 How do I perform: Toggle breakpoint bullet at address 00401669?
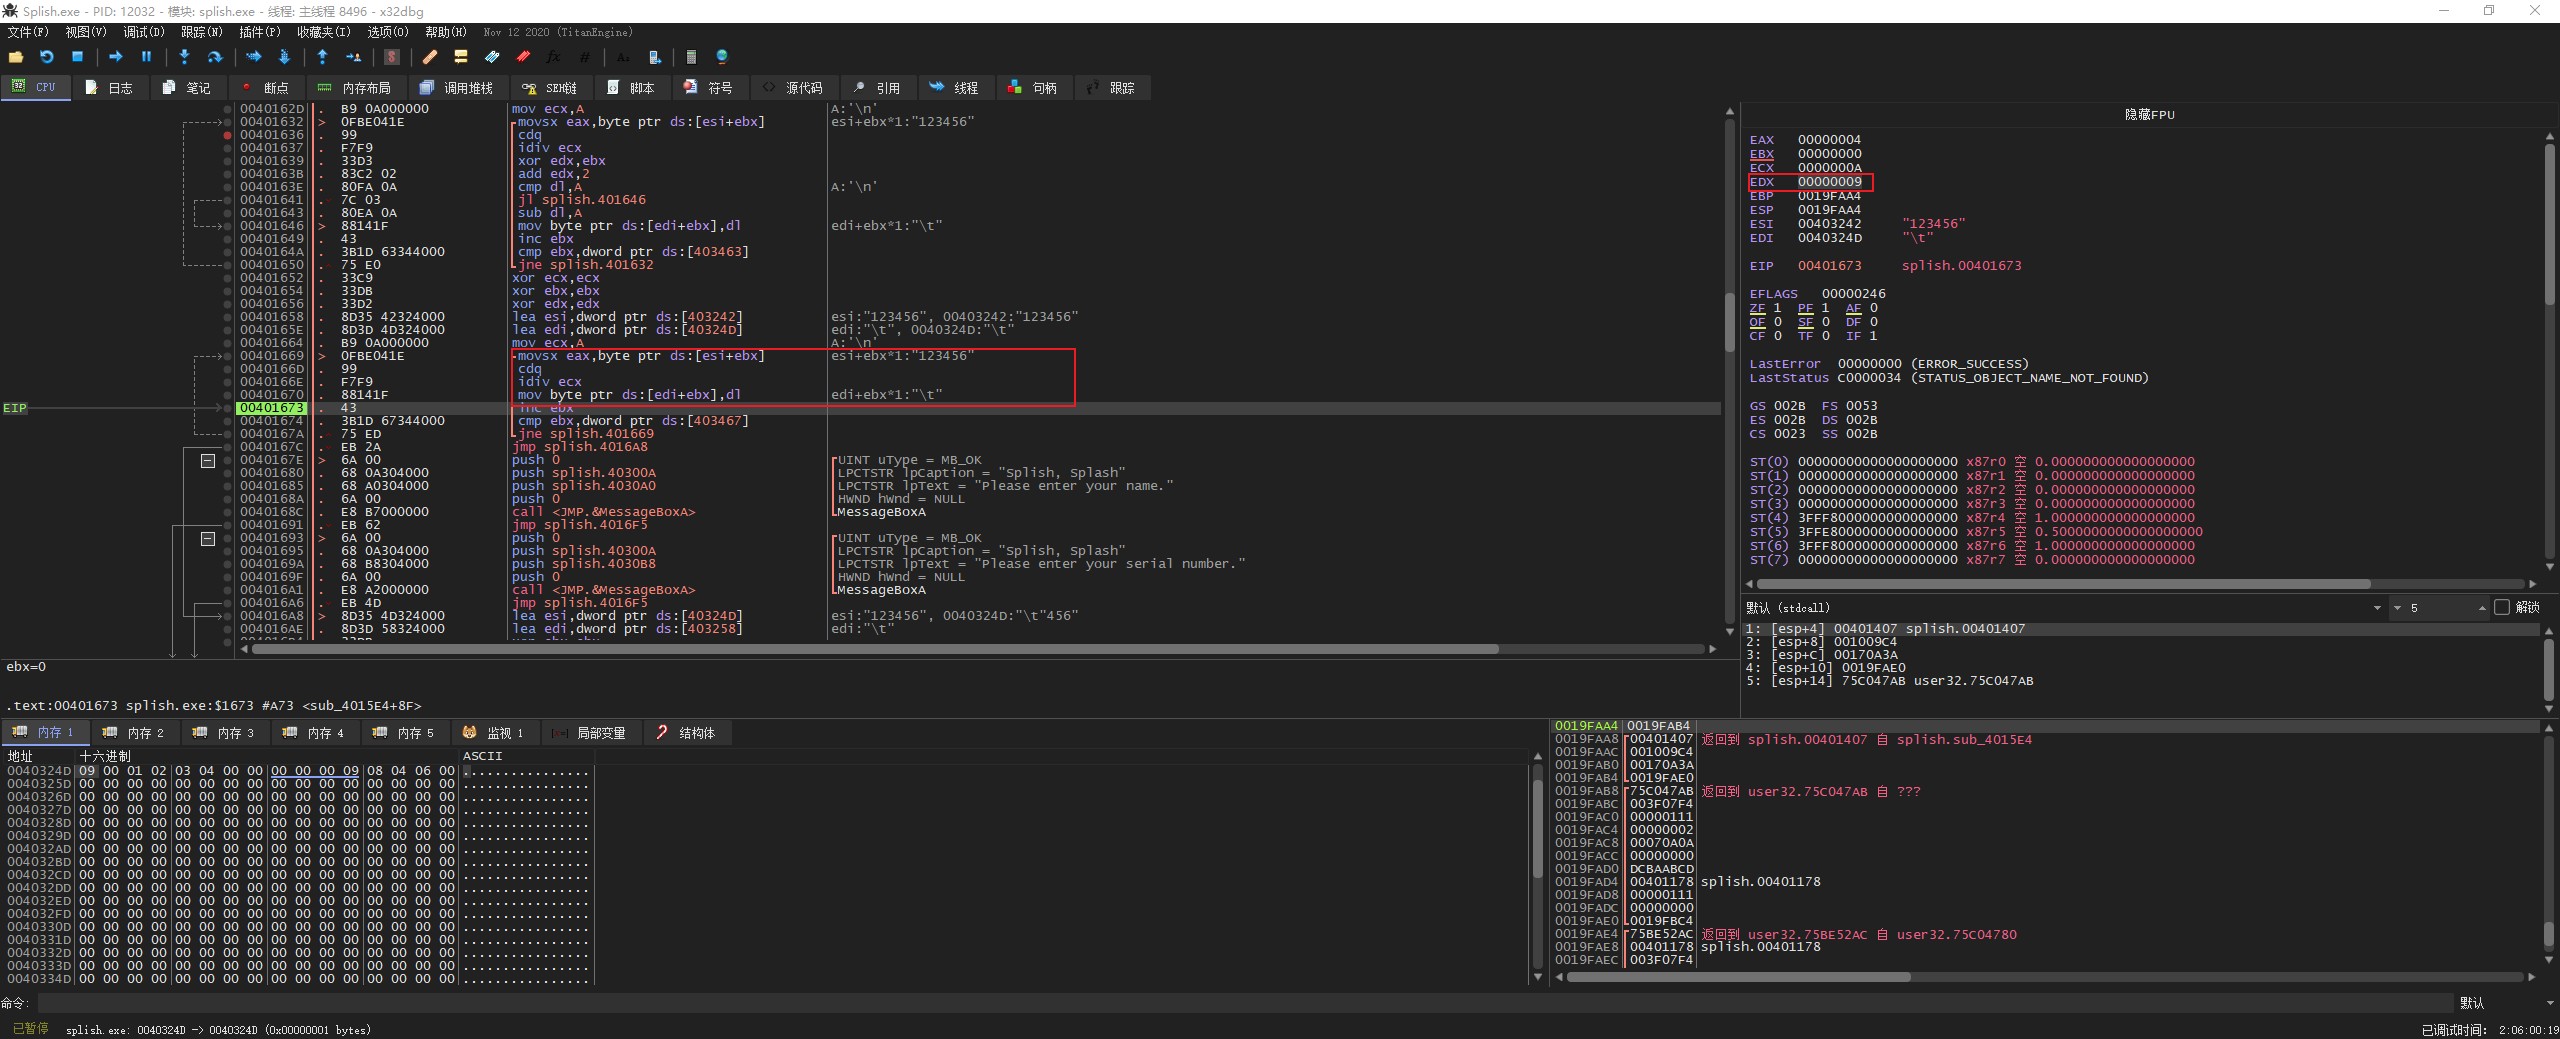228,356
